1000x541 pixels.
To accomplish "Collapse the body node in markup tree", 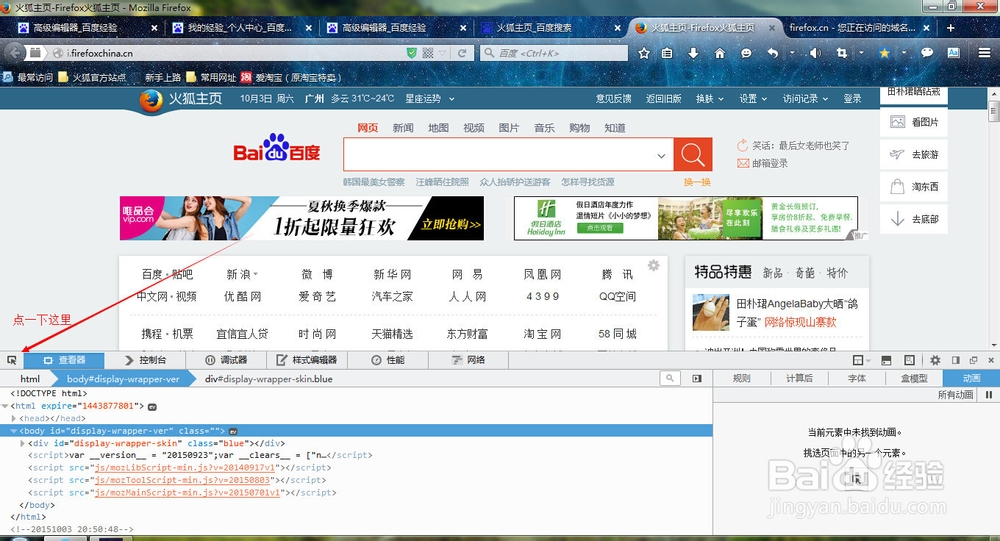I will click(14, 431).
